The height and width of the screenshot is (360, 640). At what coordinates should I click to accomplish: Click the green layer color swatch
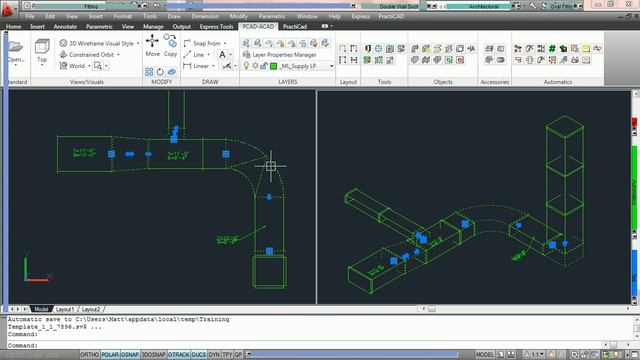coord(273,66)
